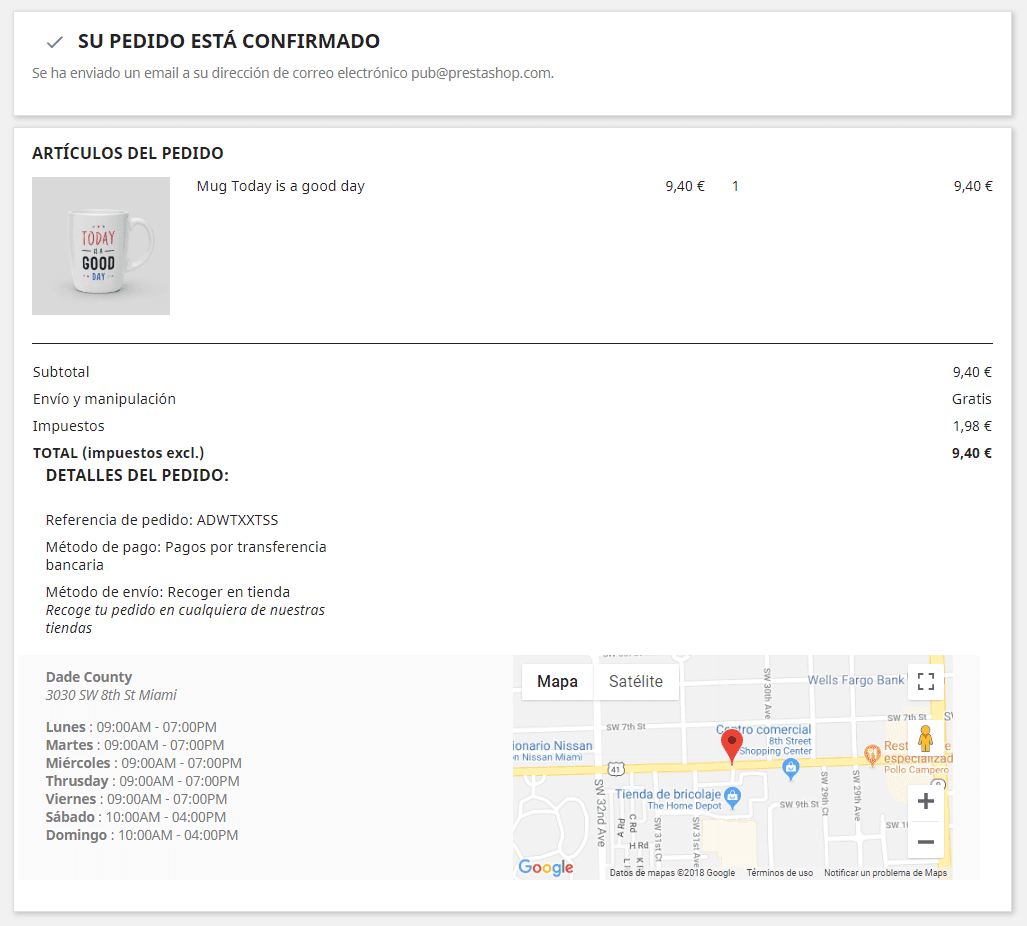Click the mug product thumbnail
The image size is (1027, 926).
tap(100, 246)
